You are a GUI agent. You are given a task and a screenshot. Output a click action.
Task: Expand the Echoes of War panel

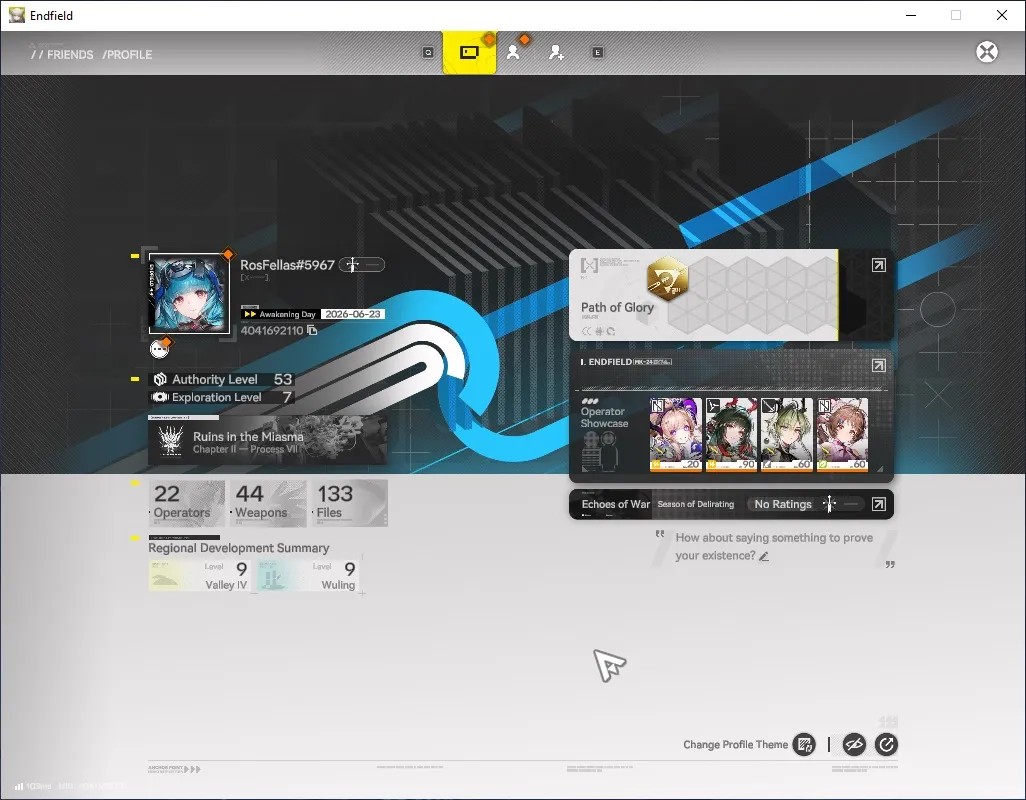(879, 504)
